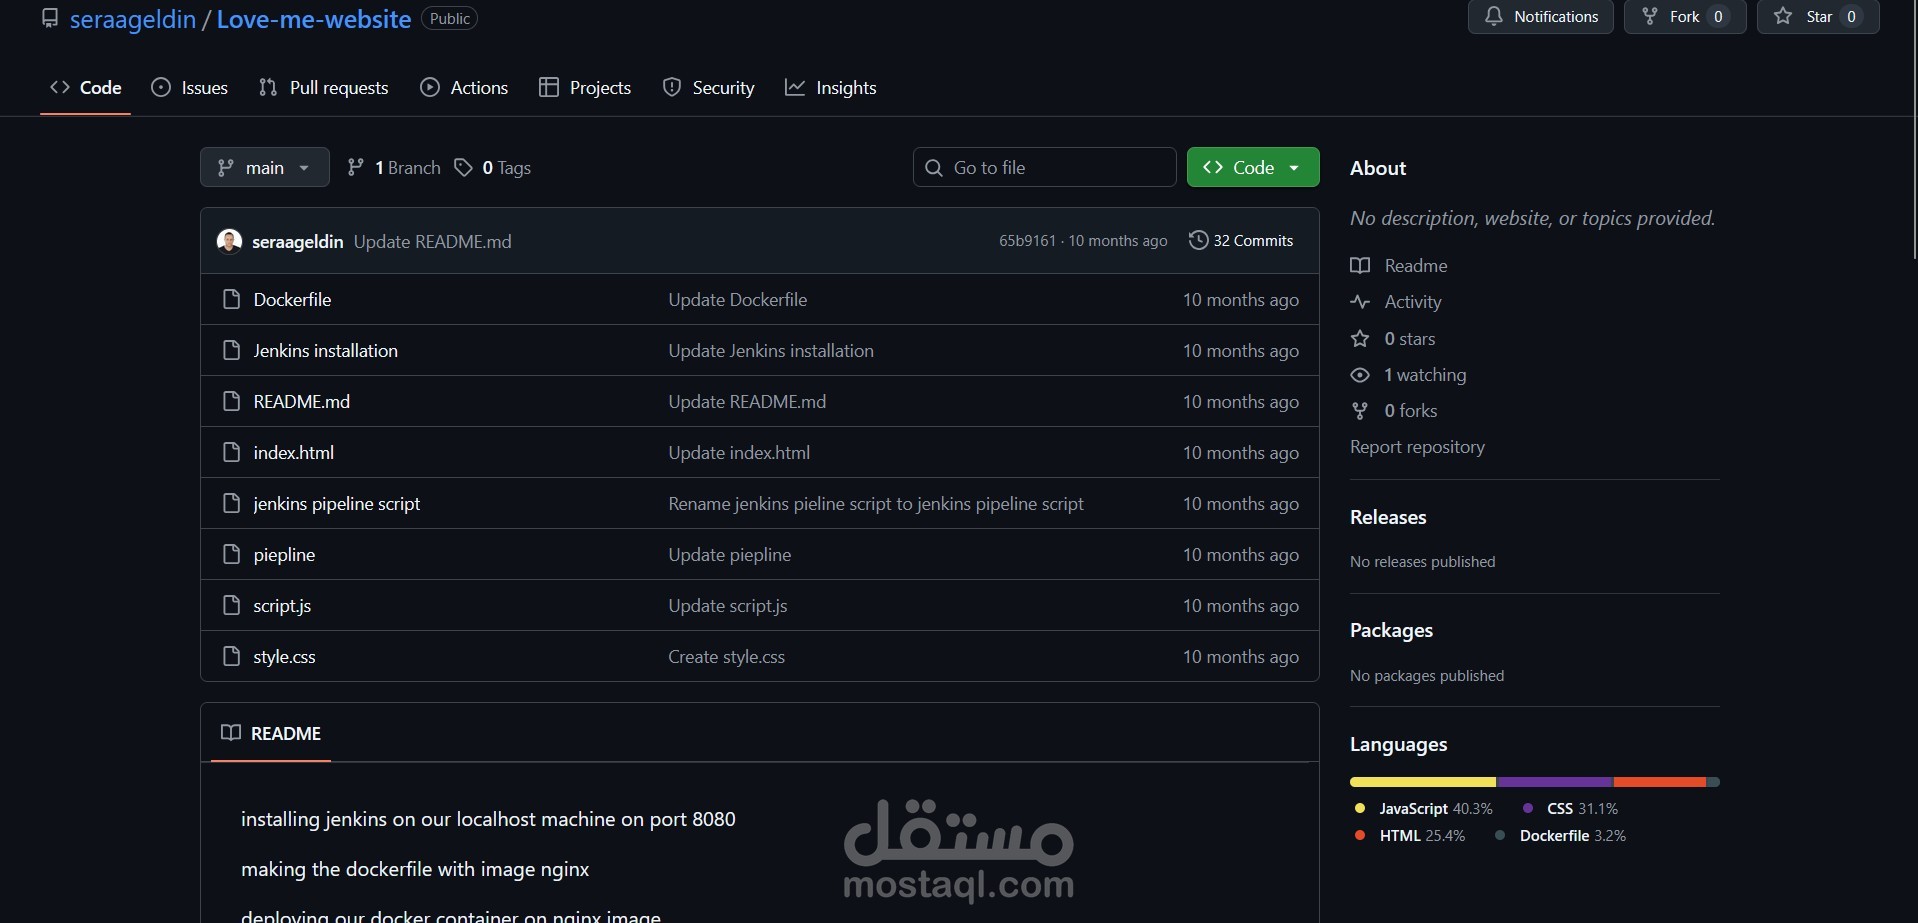Image resolution: width=1918 pixels, height=923 pixels.
Task: Click the fork icon in Fork button
Action: click(x=1650, y=16)
